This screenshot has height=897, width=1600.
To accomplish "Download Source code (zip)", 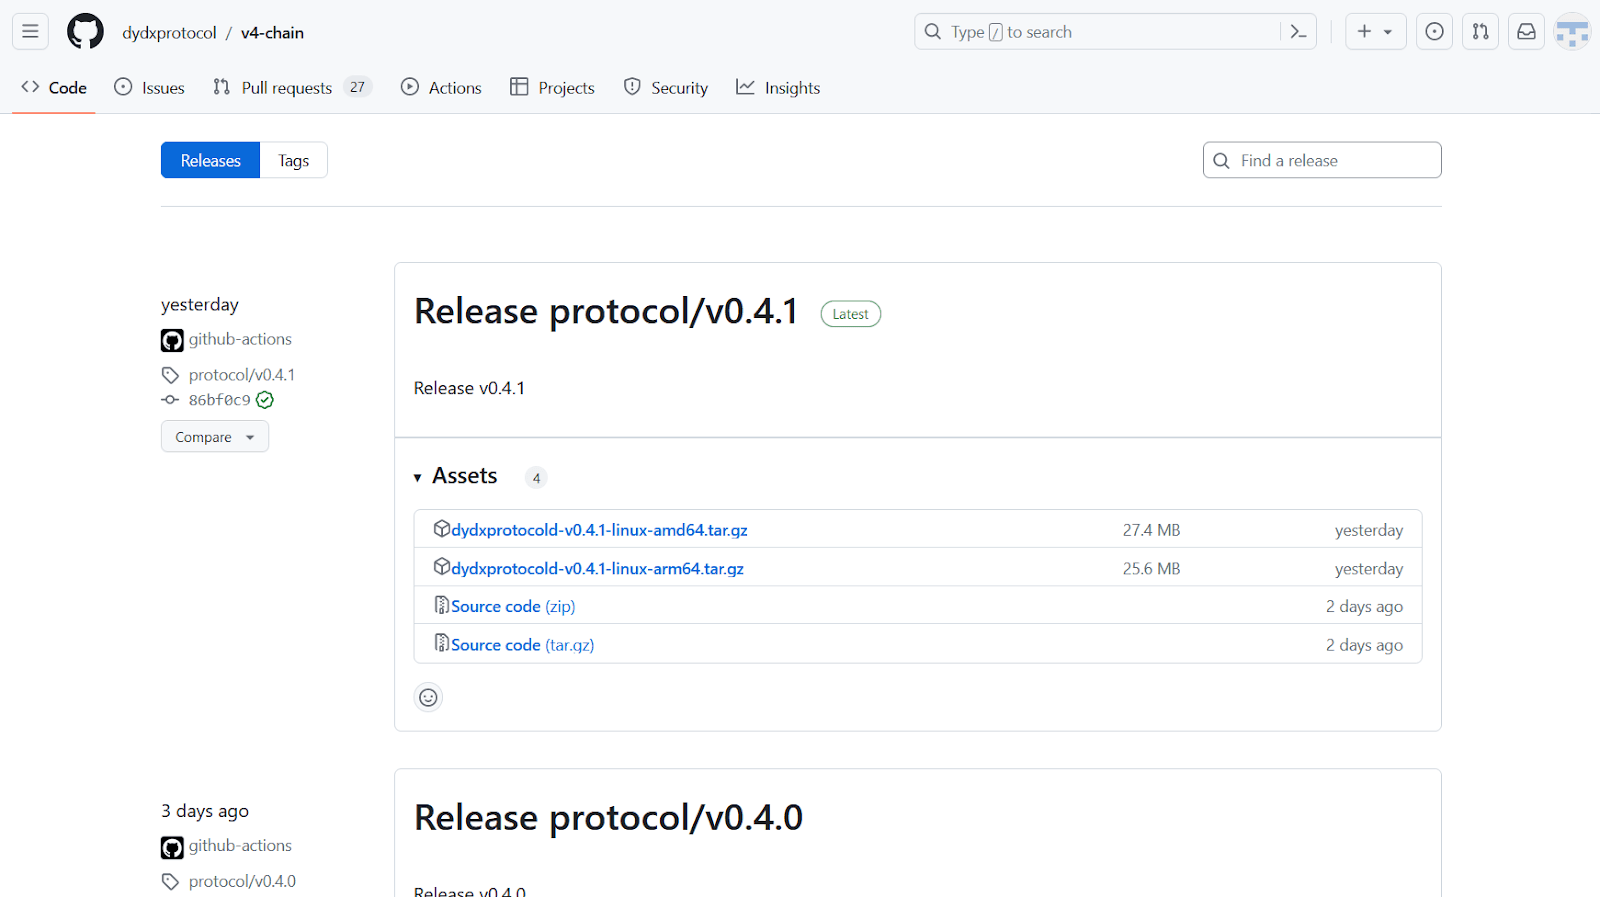I will point(513,606).
